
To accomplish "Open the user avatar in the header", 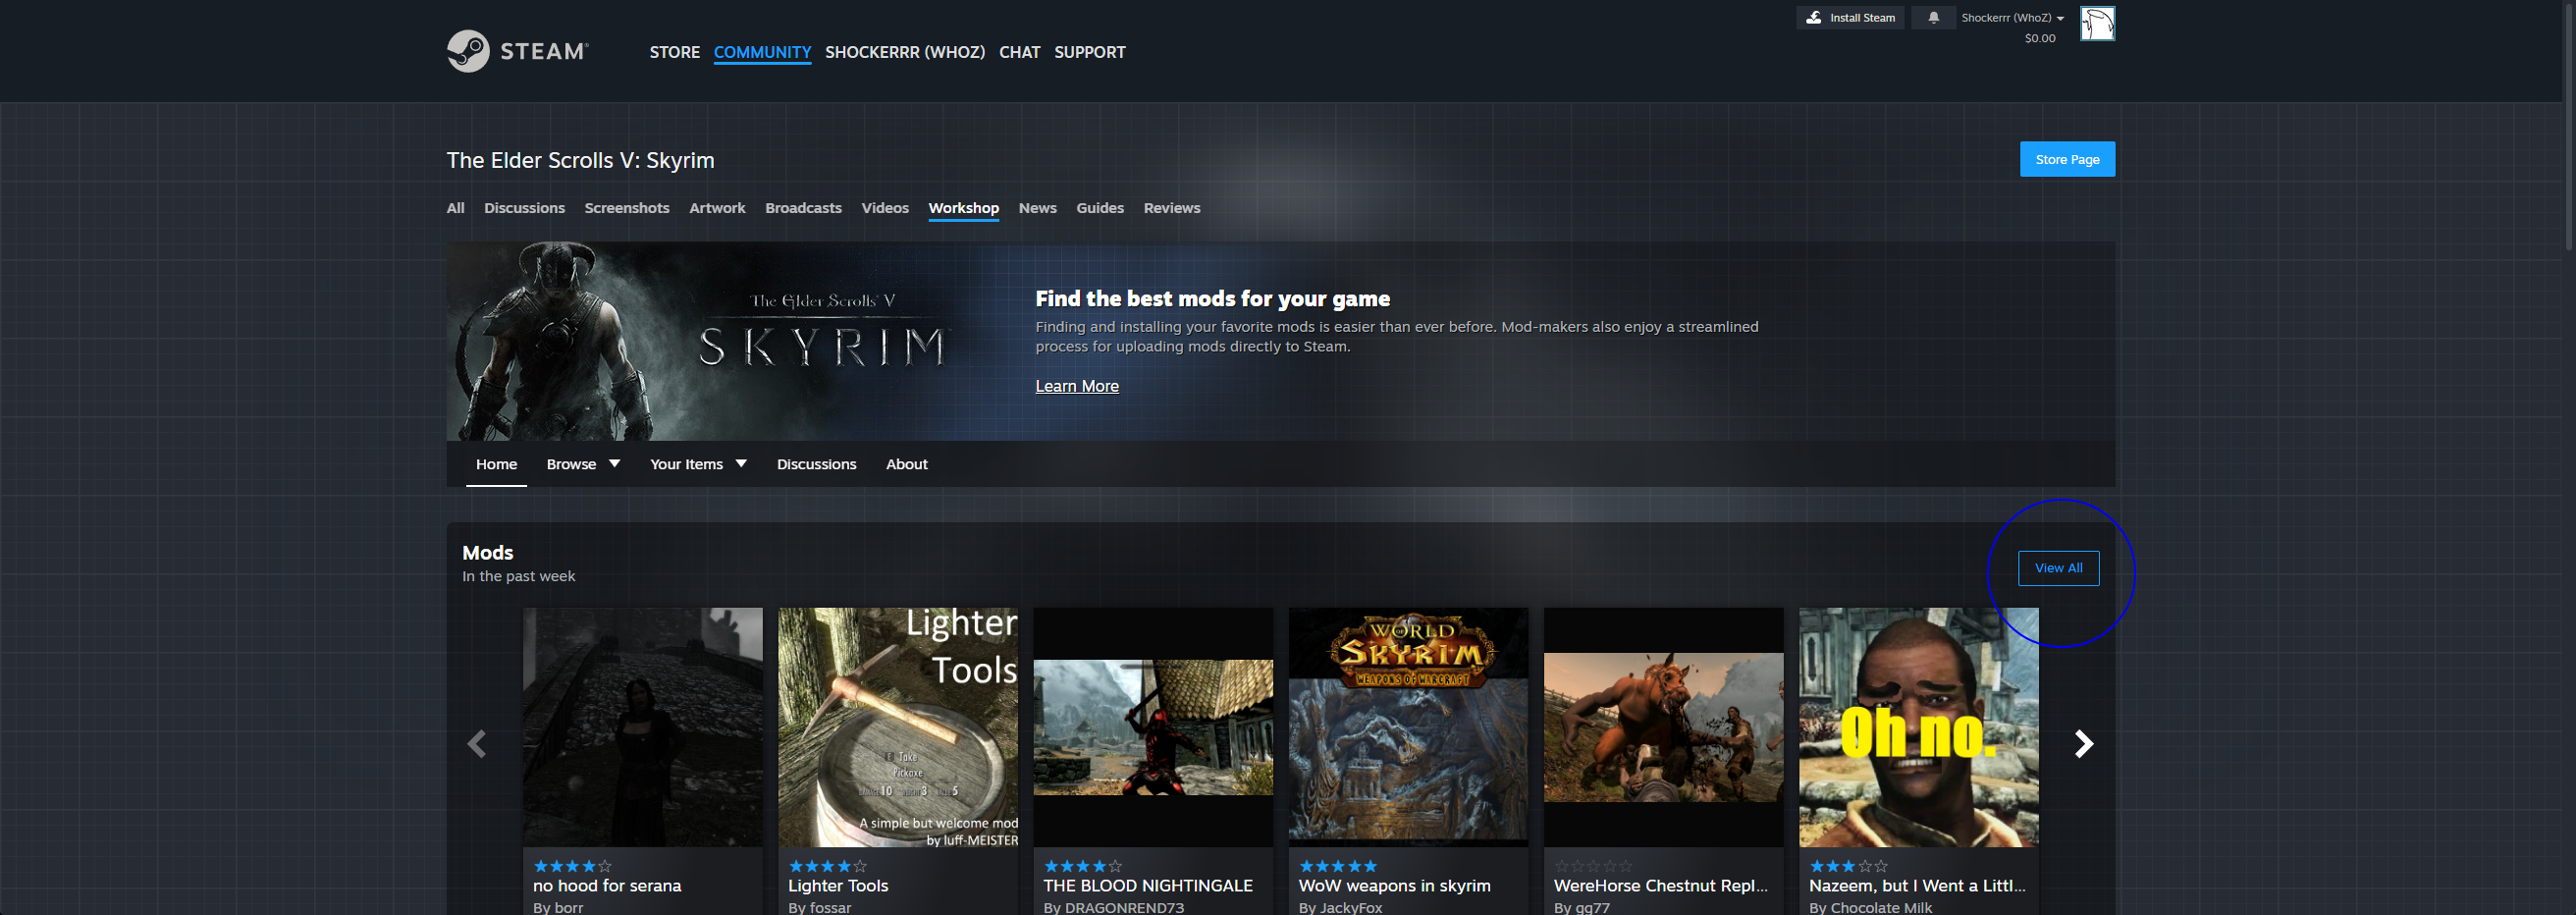I will pyautogui.click(x=2097, y=23).
